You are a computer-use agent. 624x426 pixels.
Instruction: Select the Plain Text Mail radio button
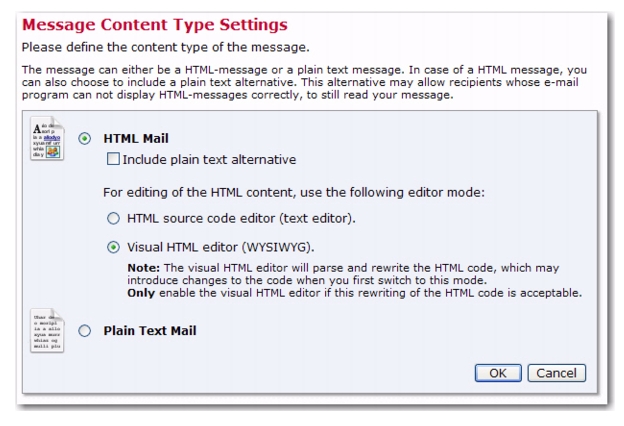coord(84,331)
